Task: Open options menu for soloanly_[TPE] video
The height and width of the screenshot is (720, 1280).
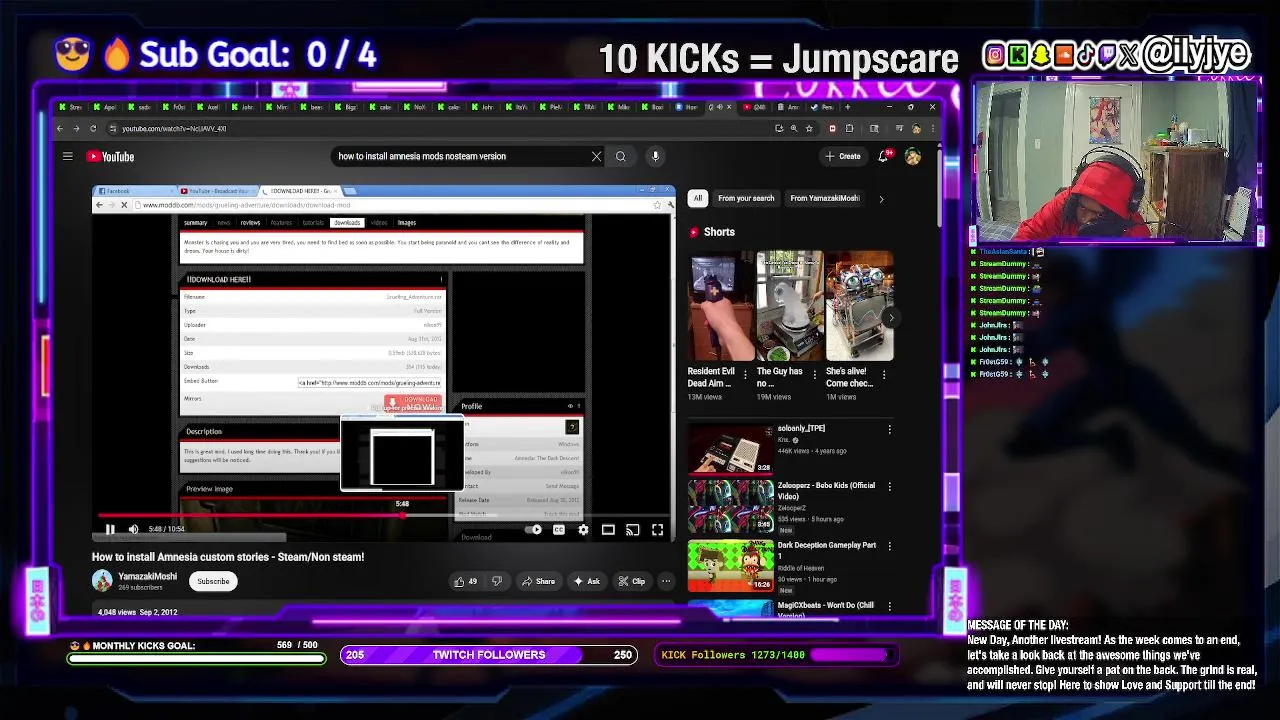Action: pyautogui.click(x=889, y=430)
